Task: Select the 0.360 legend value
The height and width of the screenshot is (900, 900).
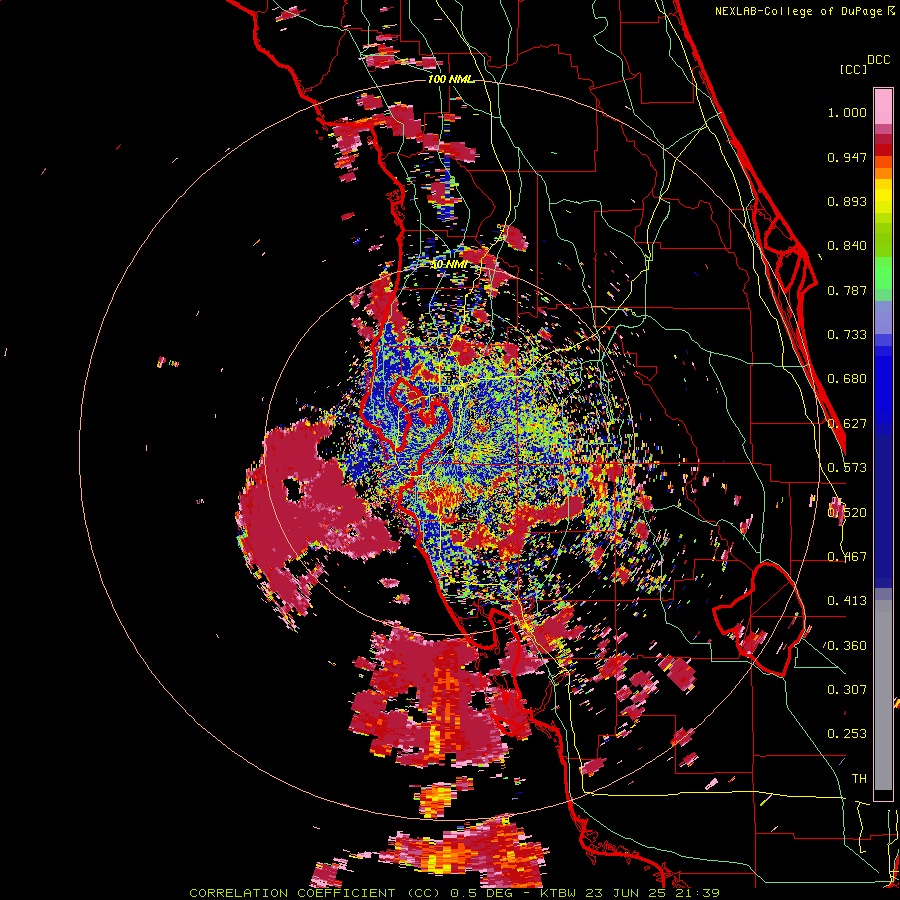Action: [x=847, y=646]
